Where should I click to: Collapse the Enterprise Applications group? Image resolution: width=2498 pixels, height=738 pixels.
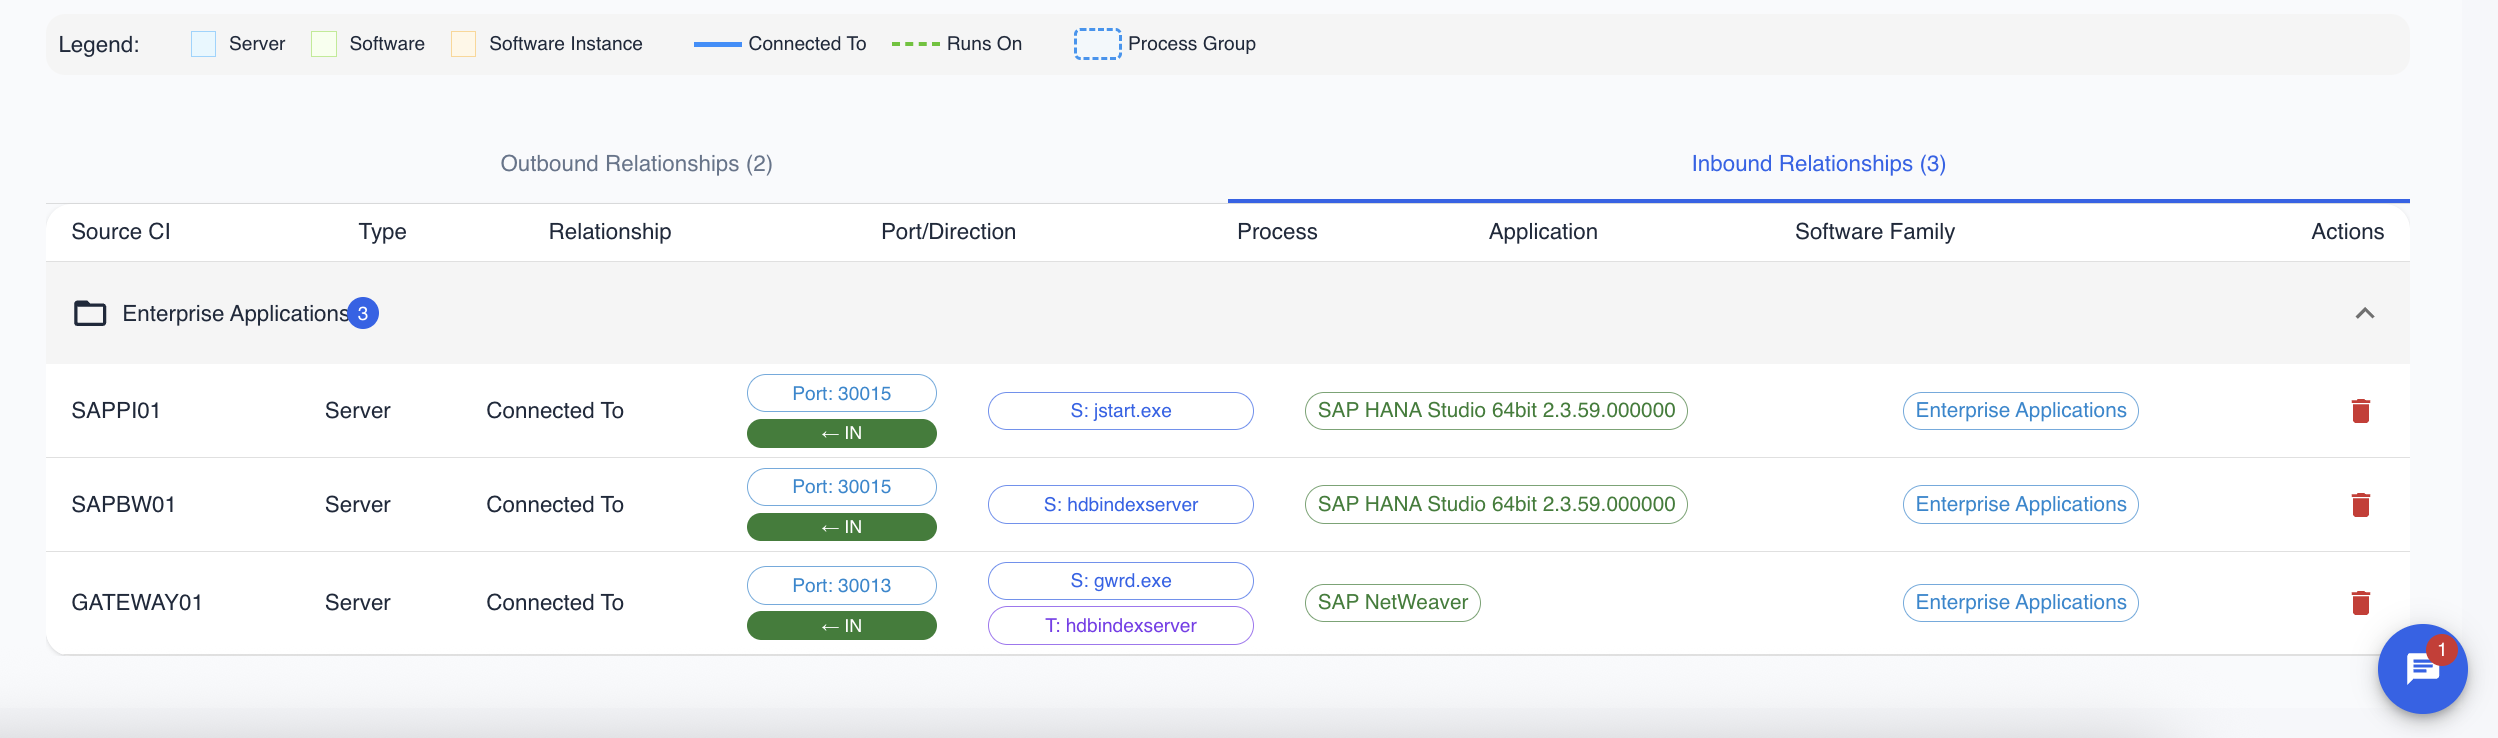2364,314
